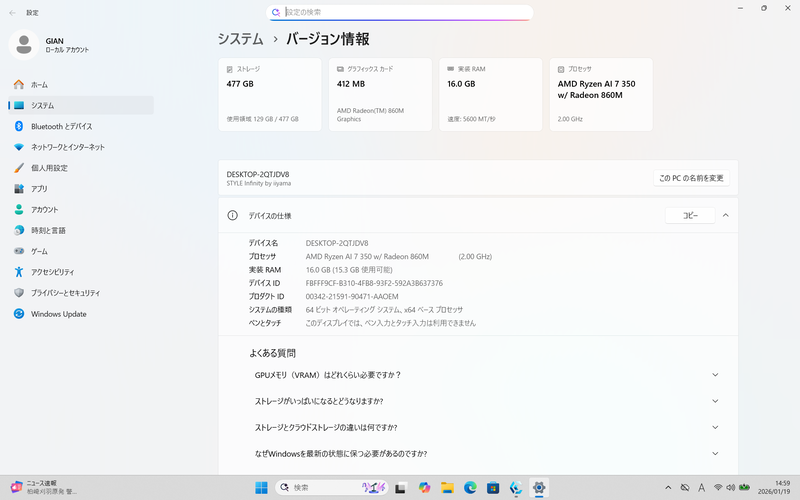Open Bluetooth とデバイス settings
The width and height of the screenshot is (800, 500).
click(81, 127)
